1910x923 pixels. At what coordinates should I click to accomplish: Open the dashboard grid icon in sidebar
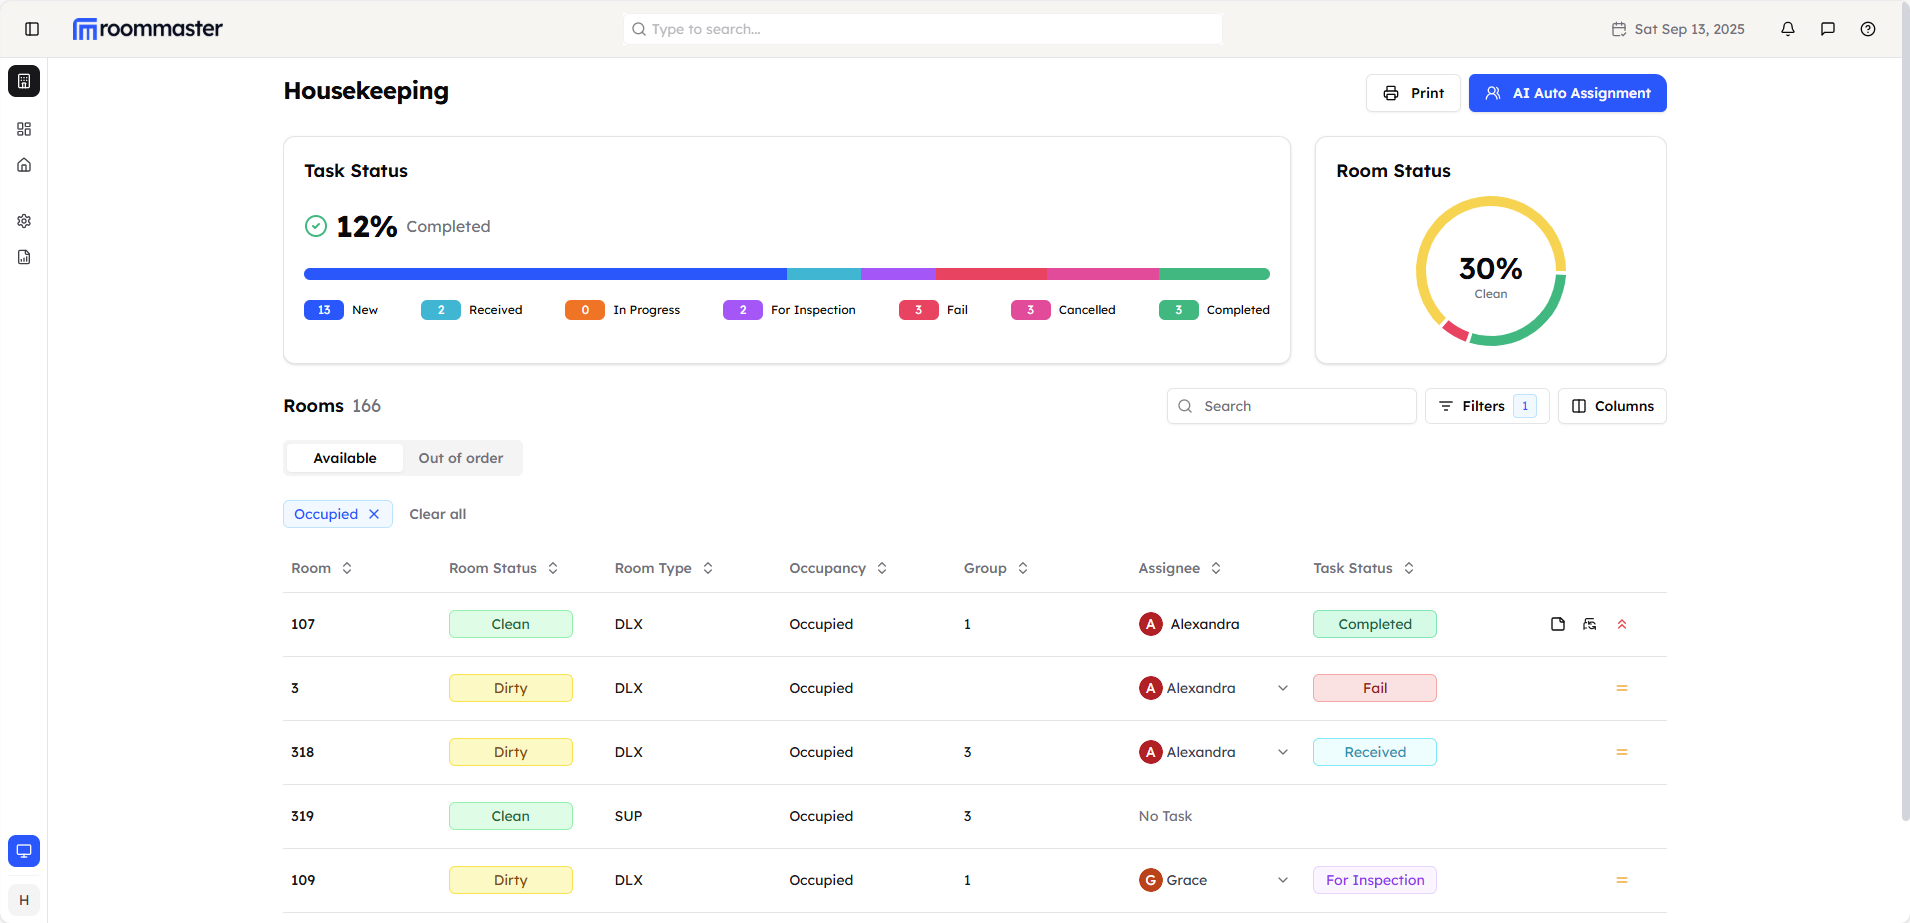[x=24, y=129]
